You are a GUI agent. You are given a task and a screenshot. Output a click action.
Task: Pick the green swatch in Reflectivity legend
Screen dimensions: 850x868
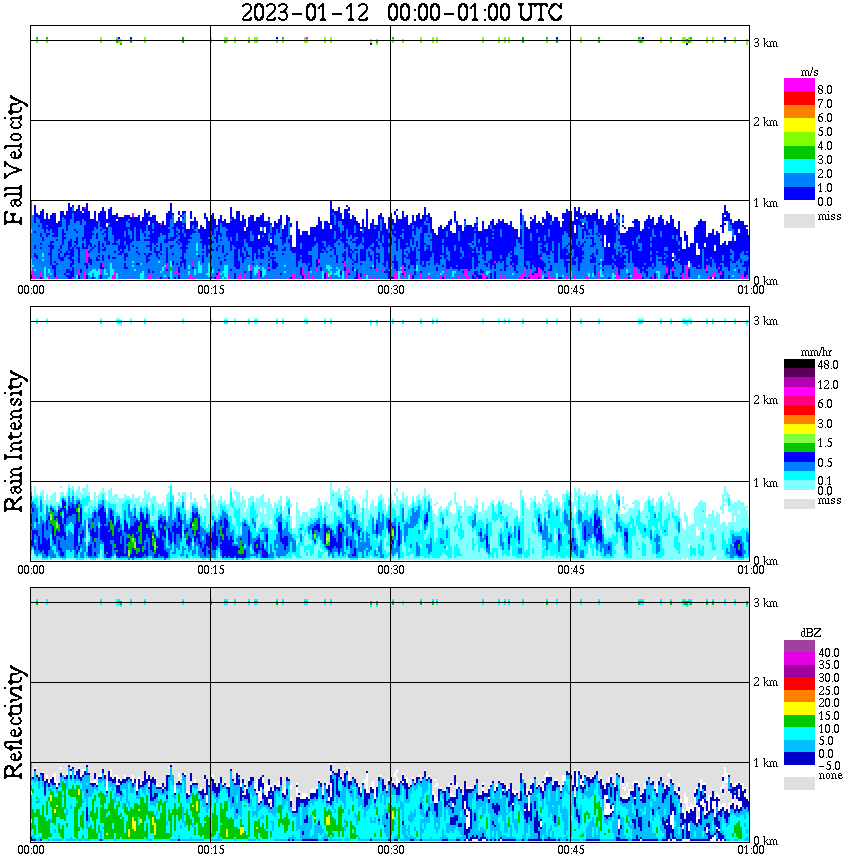click(799, 721)
